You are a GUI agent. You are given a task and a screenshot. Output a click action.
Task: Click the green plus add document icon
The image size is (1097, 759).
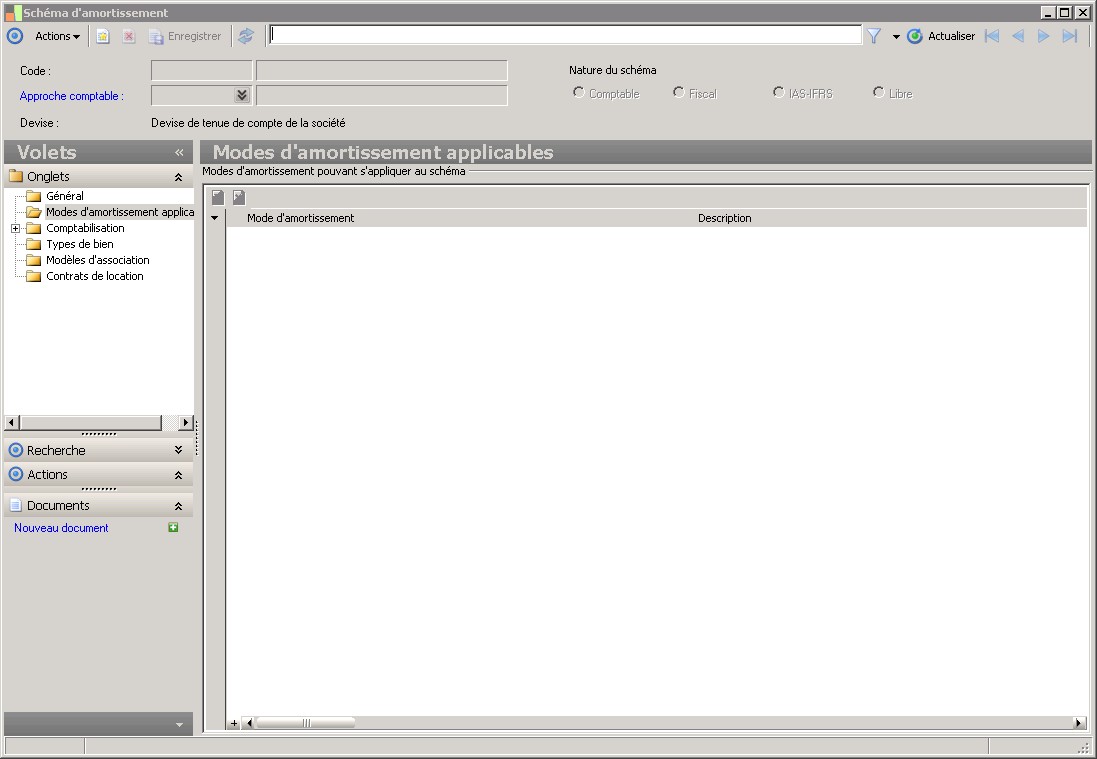click(174, 527)
